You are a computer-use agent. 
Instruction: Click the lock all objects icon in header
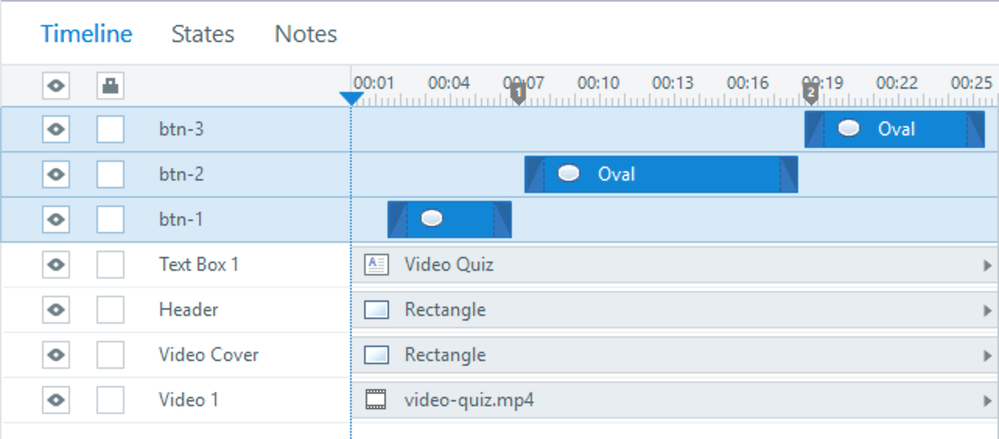pos(110,86)
